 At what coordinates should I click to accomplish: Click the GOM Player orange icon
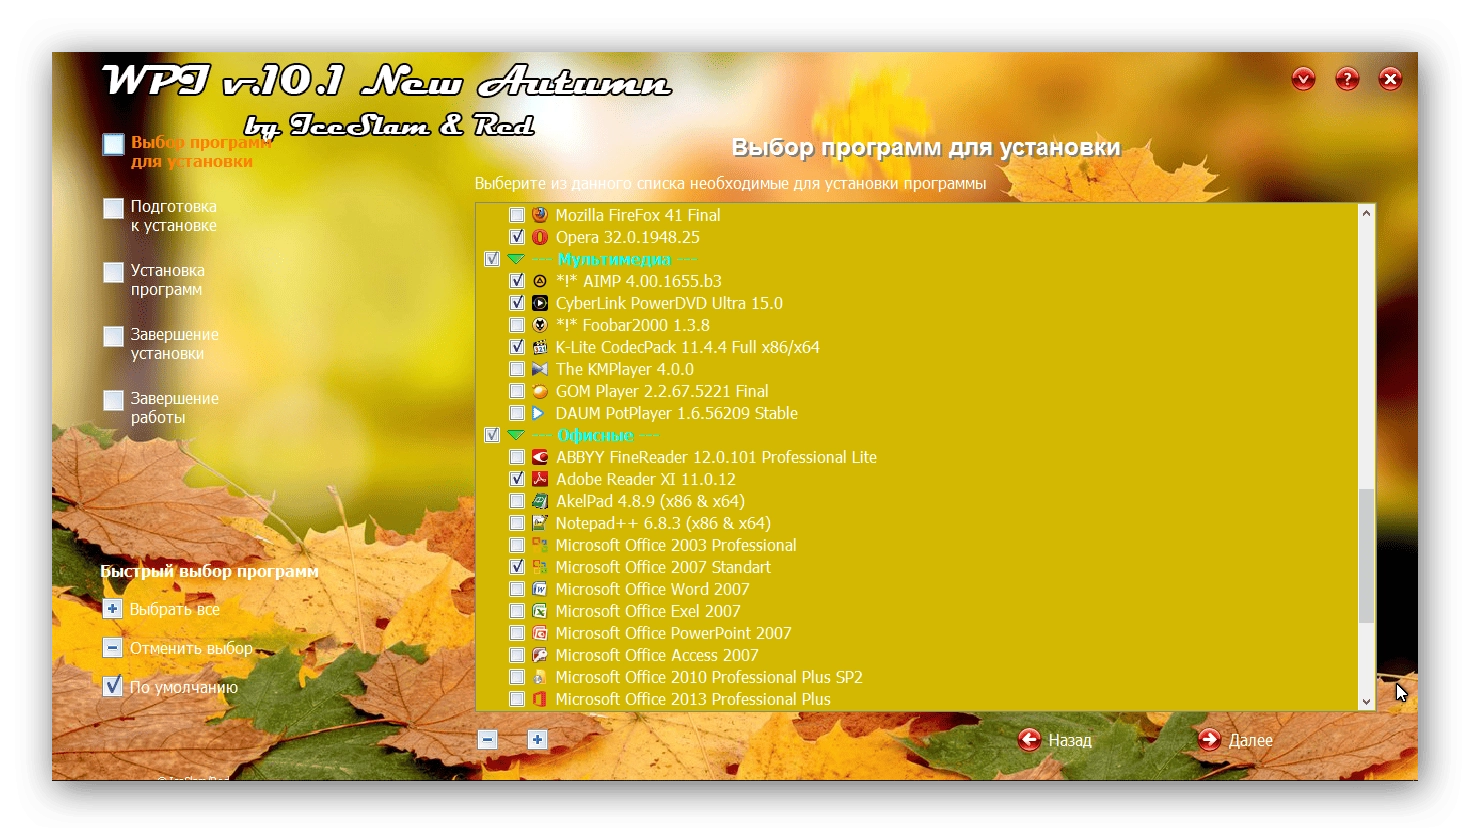[540, 391]
